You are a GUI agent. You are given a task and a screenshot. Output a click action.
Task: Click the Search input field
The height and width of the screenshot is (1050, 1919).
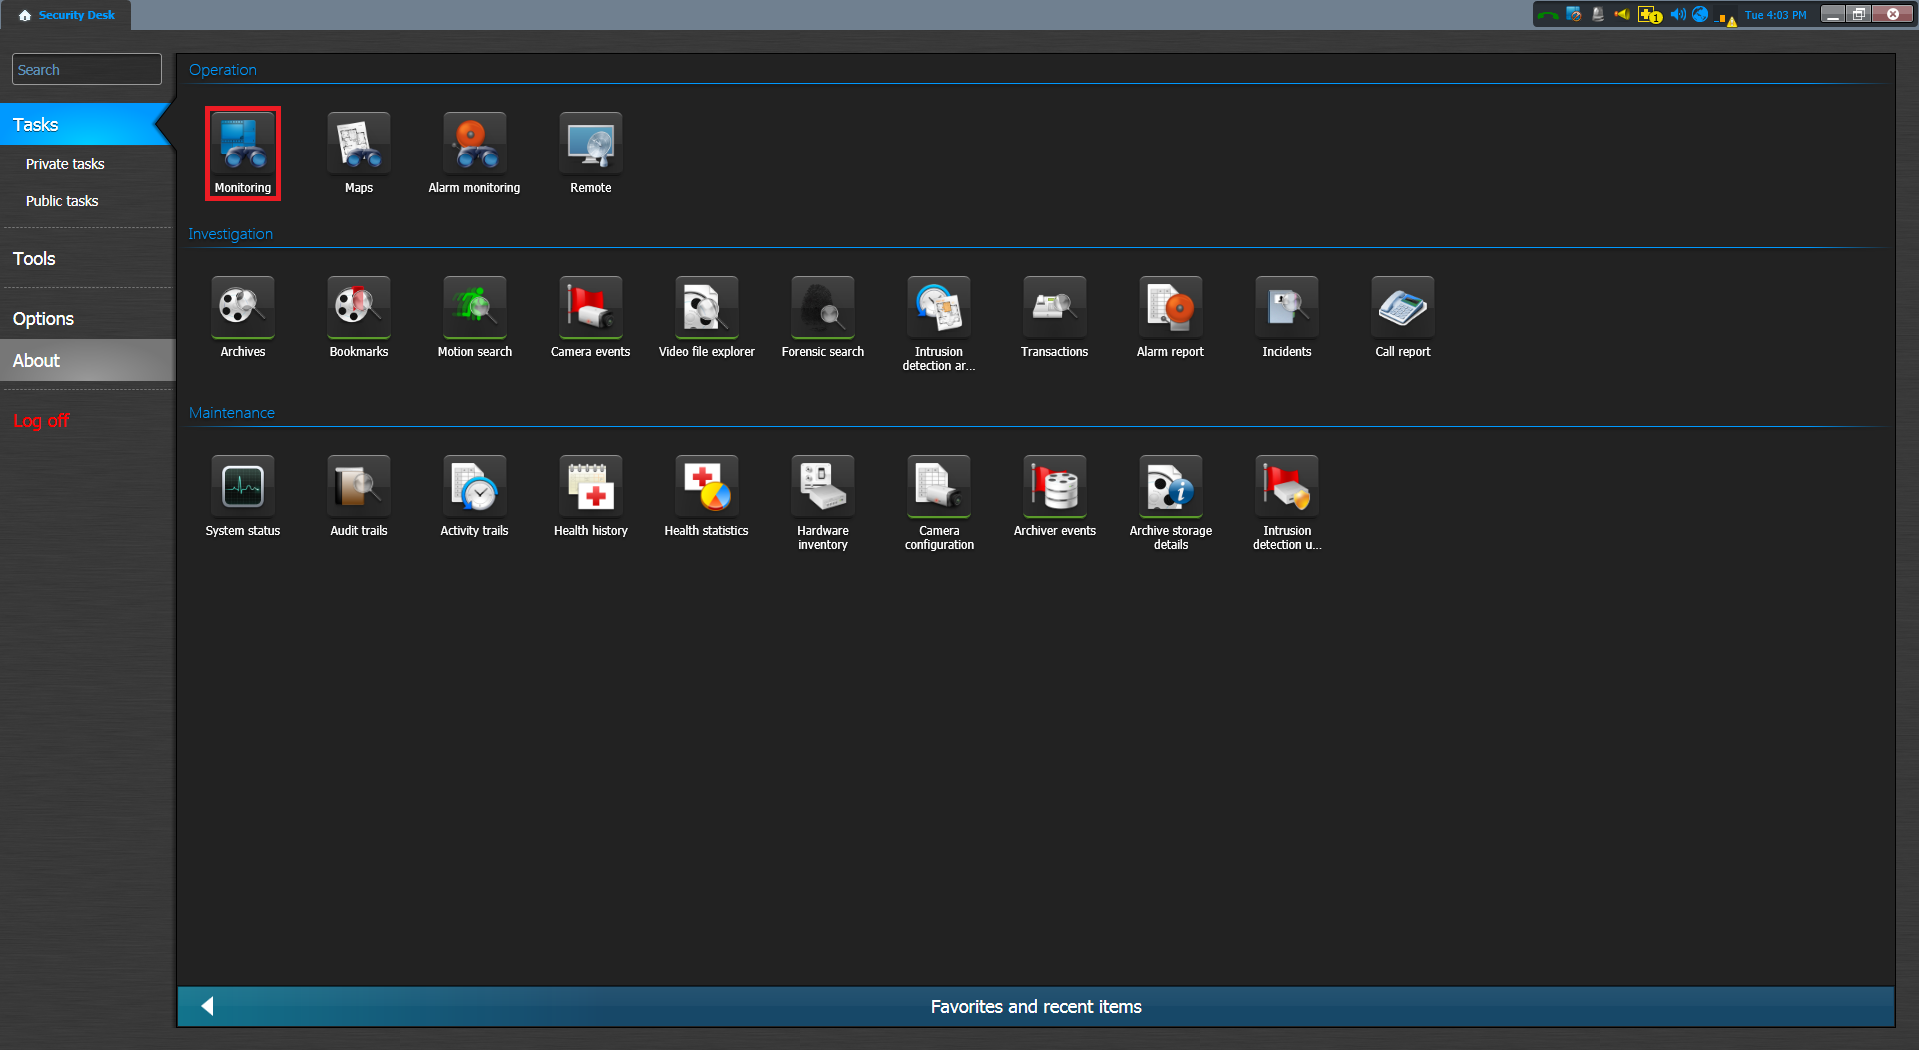click(x=87, y=70)
